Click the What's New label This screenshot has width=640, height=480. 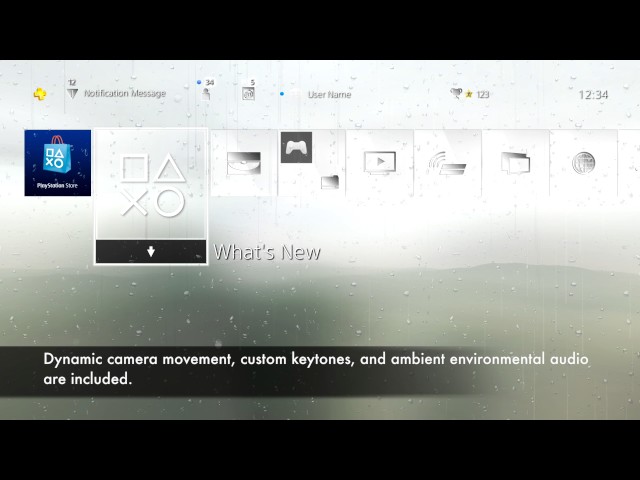[267, 252]
